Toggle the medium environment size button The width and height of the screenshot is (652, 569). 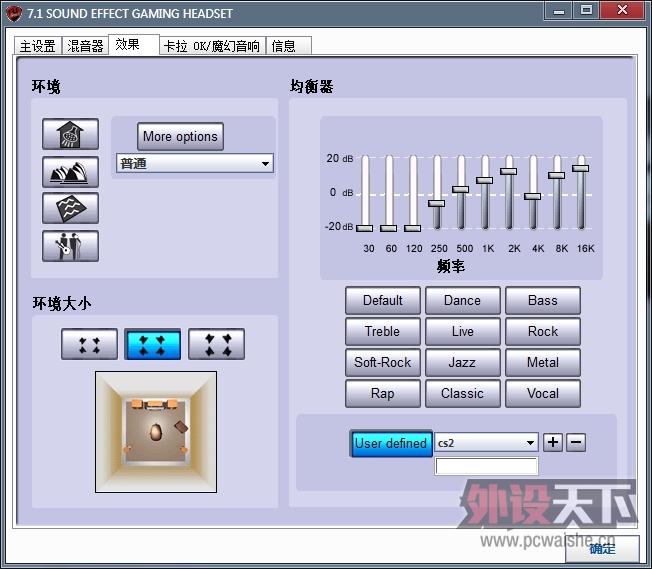[152, 344]
